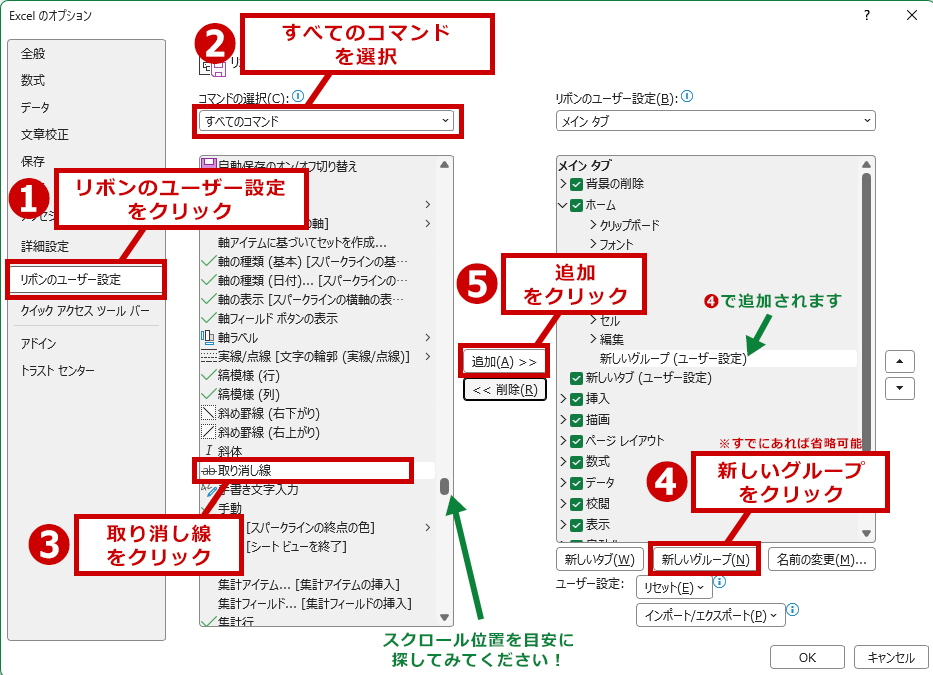Click the 自動保存 save icon in list

coord(208,165)
